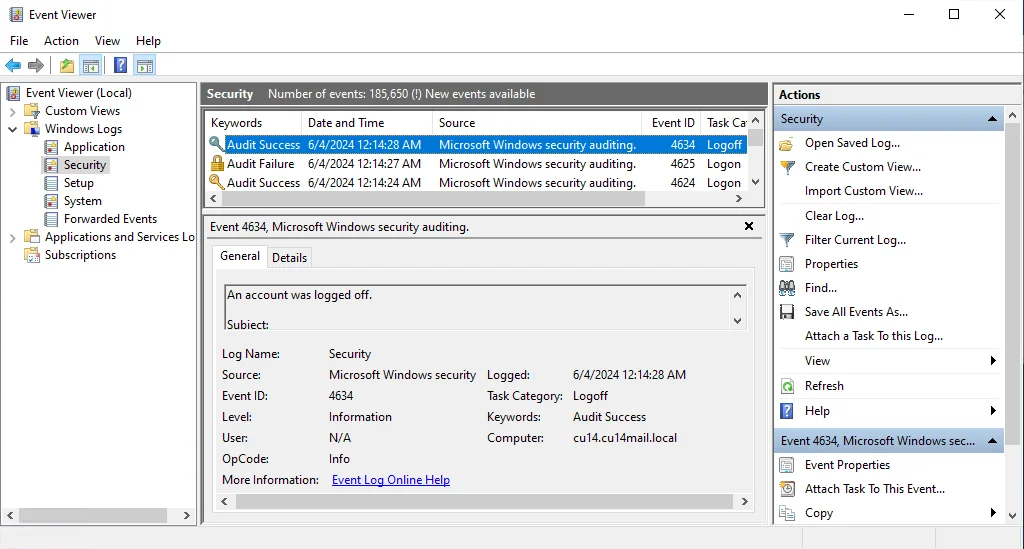The height and width of the screenshot is (549, 1024).
Task: Click the Save All Events floppy icon
Action: point(787,312)
